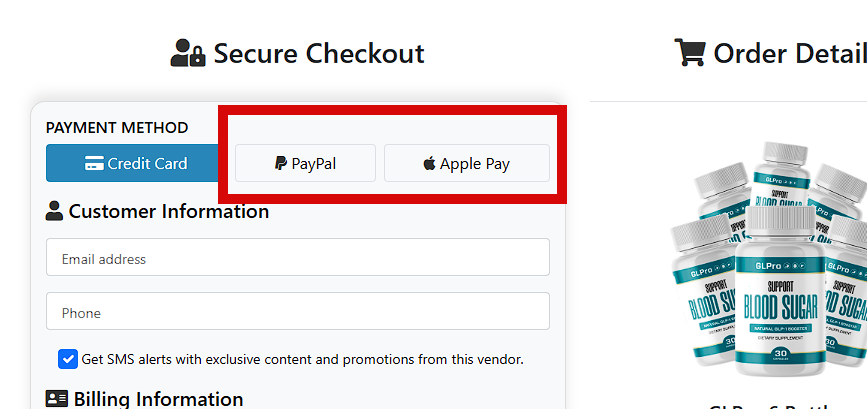Click the person icon beside Customer Information
Image resolution: width=867 pixels, height=409 pixels.
point(55,211)
